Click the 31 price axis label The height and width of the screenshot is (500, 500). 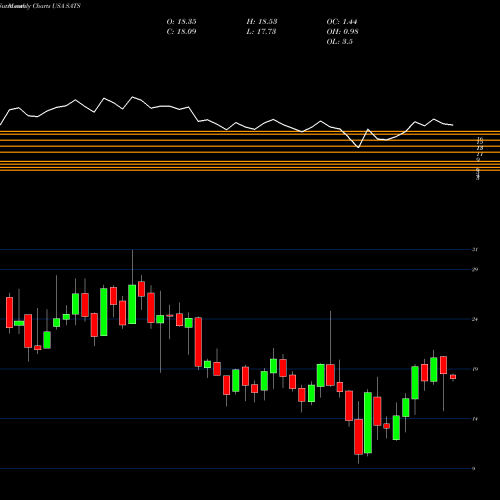475,249
